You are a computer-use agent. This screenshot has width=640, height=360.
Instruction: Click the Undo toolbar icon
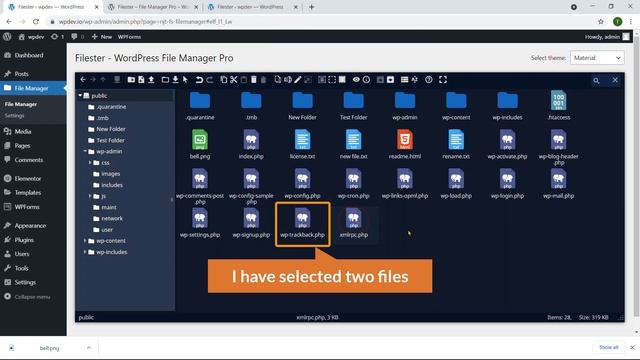[199, 80]
